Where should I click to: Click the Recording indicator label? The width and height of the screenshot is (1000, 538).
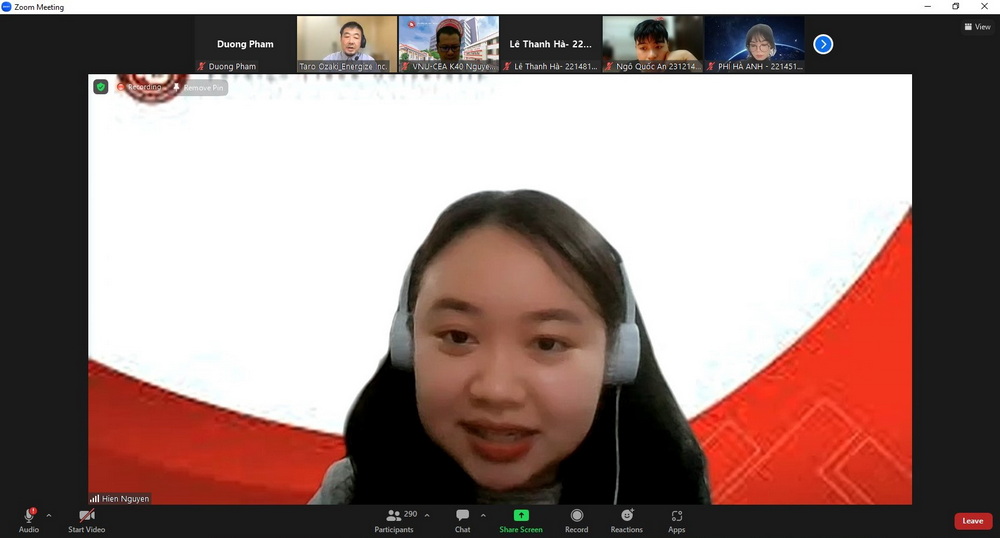click(x=139, y=88)
